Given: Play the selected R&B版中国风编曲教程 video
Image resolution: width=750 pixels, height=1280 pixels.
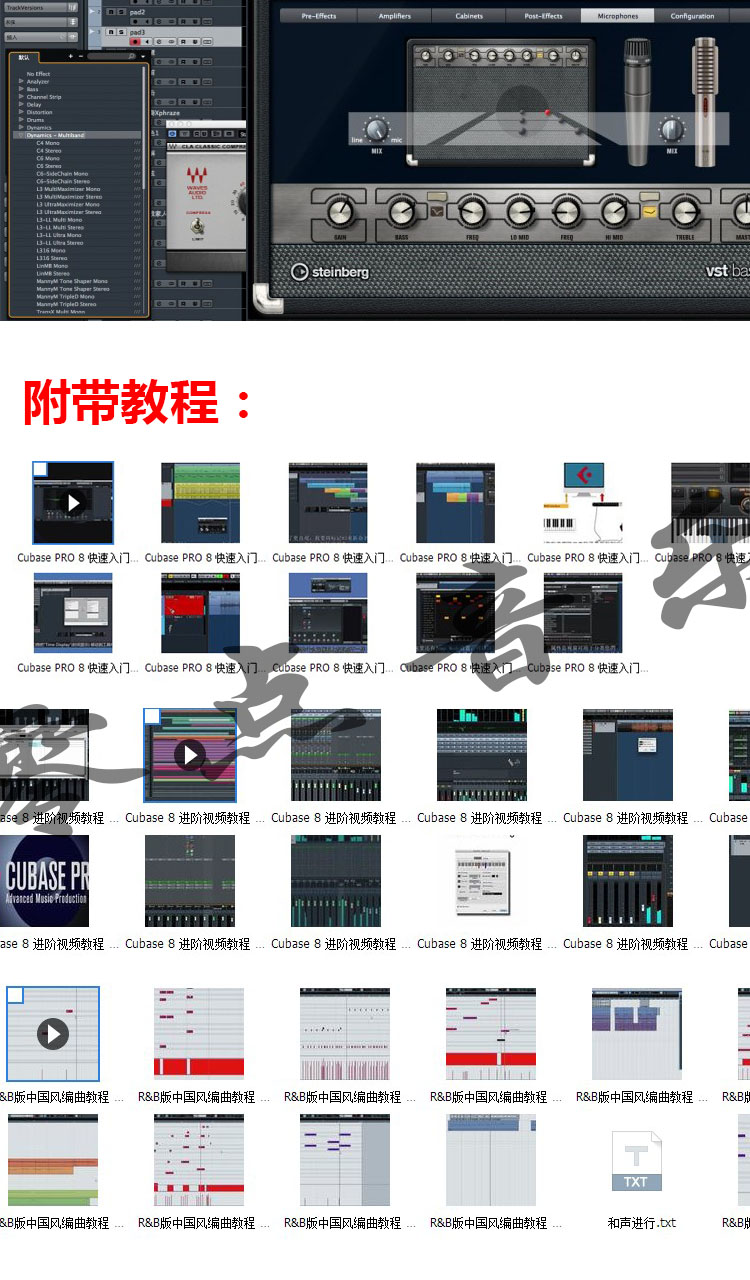Looking at the screenshot, I should [x=53, y=1034].
